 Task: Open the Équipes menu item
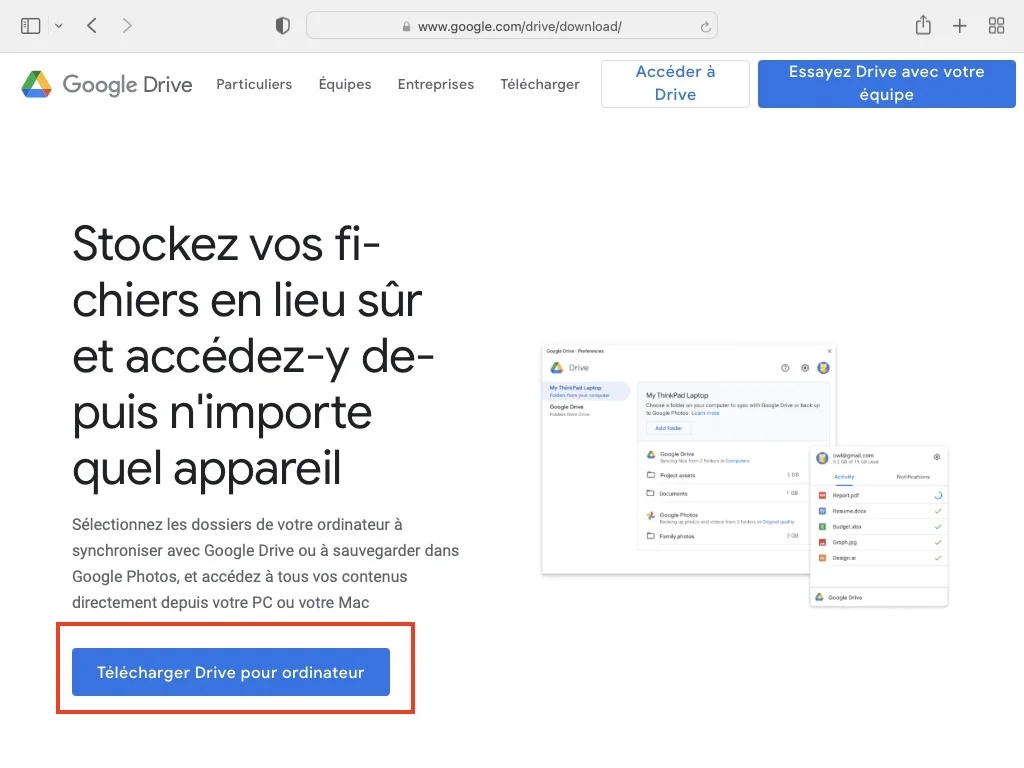pos(345,84)
